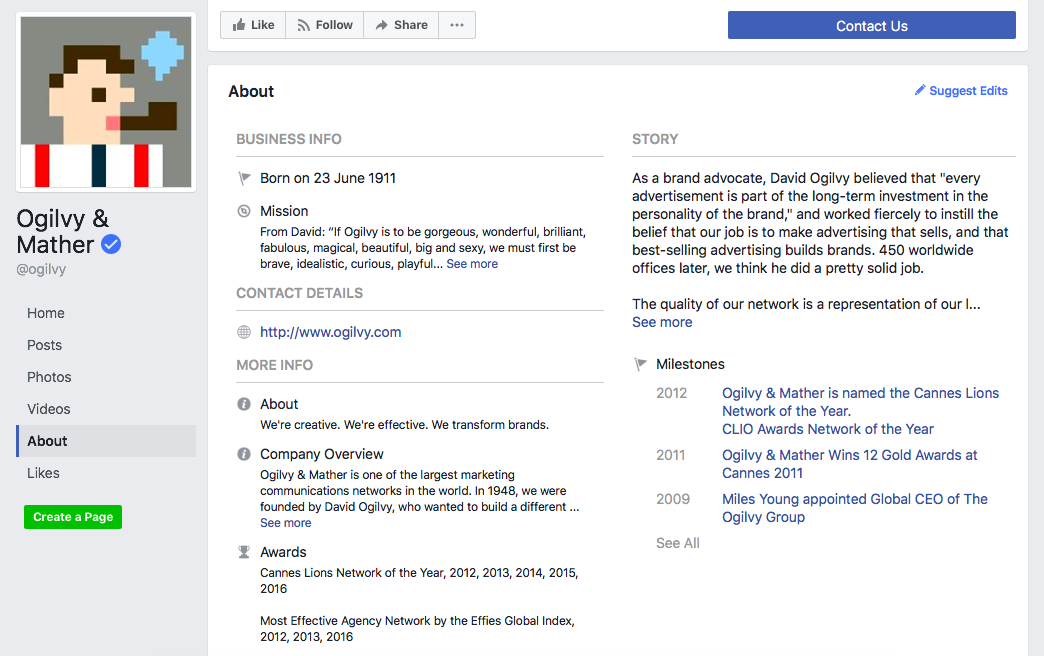Expand Company Overview with See more
The height and width of the screenshot is (656, 1044).
tap(286, 523)
